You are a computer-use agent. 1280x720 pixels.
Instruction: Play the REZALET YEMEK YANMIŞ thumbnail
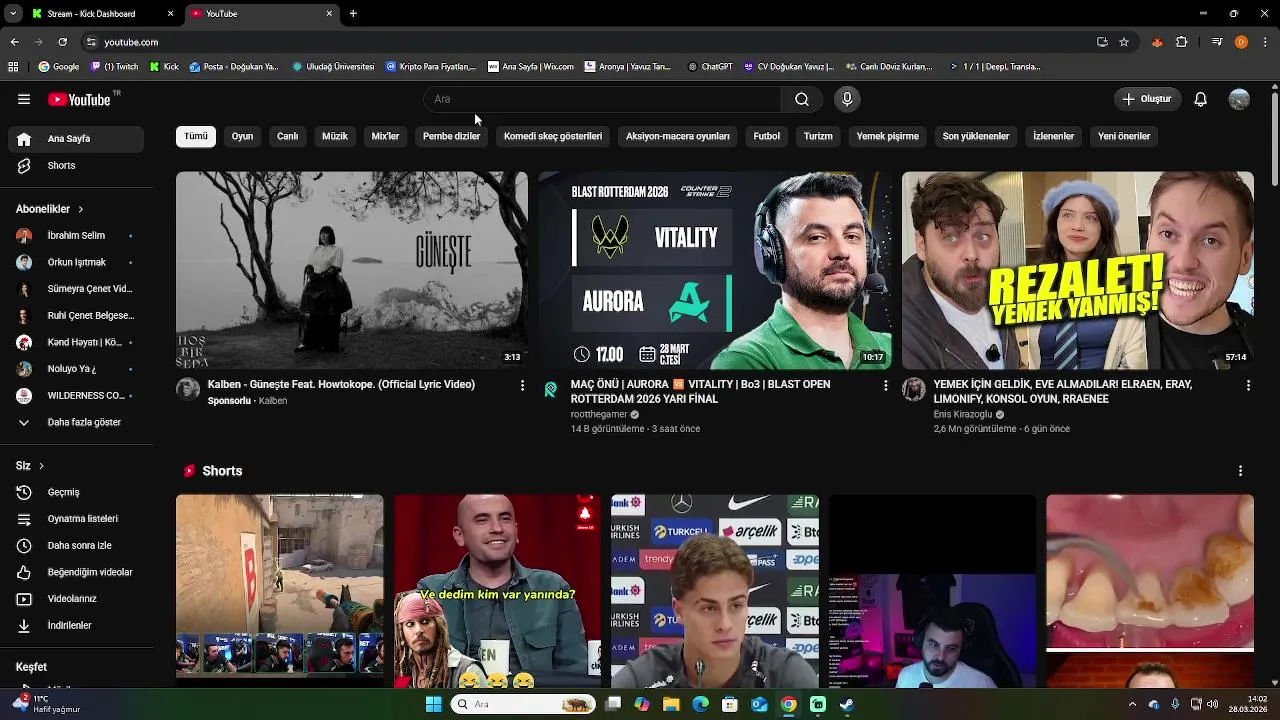pos(1078,270)
